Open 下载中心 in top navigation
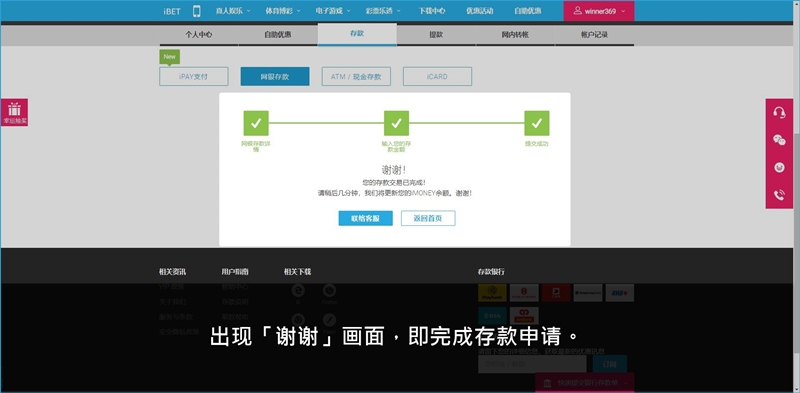The image size is (800, 393). 432,11
